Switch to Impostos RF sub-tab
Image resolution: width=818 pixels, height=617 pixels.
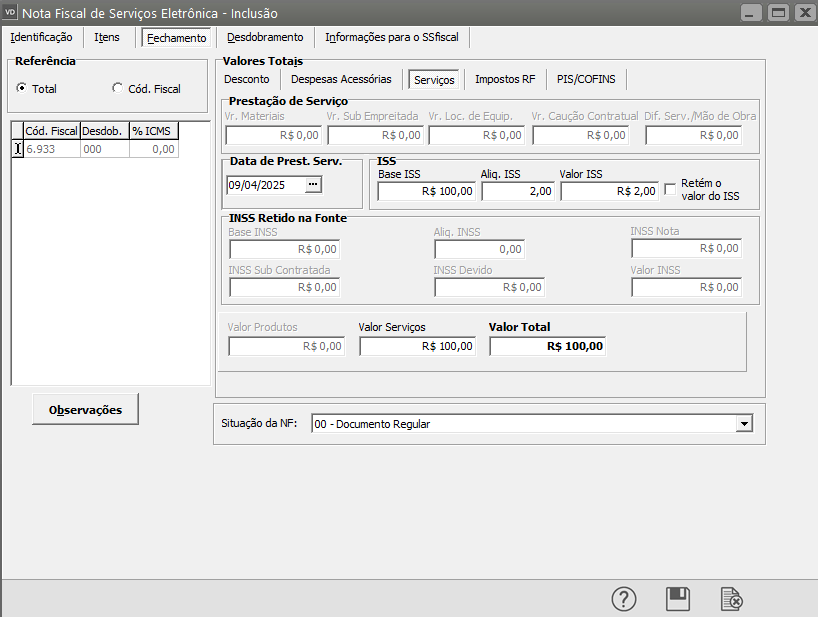(505, 79)
